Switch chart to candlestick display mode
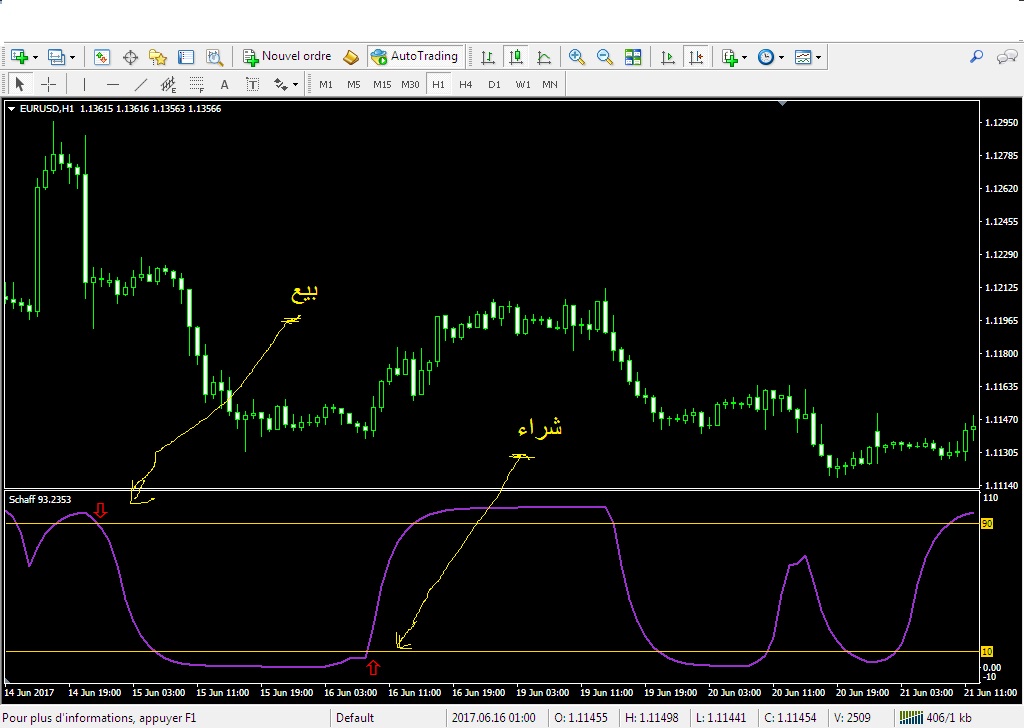 [x=515, y=57]
